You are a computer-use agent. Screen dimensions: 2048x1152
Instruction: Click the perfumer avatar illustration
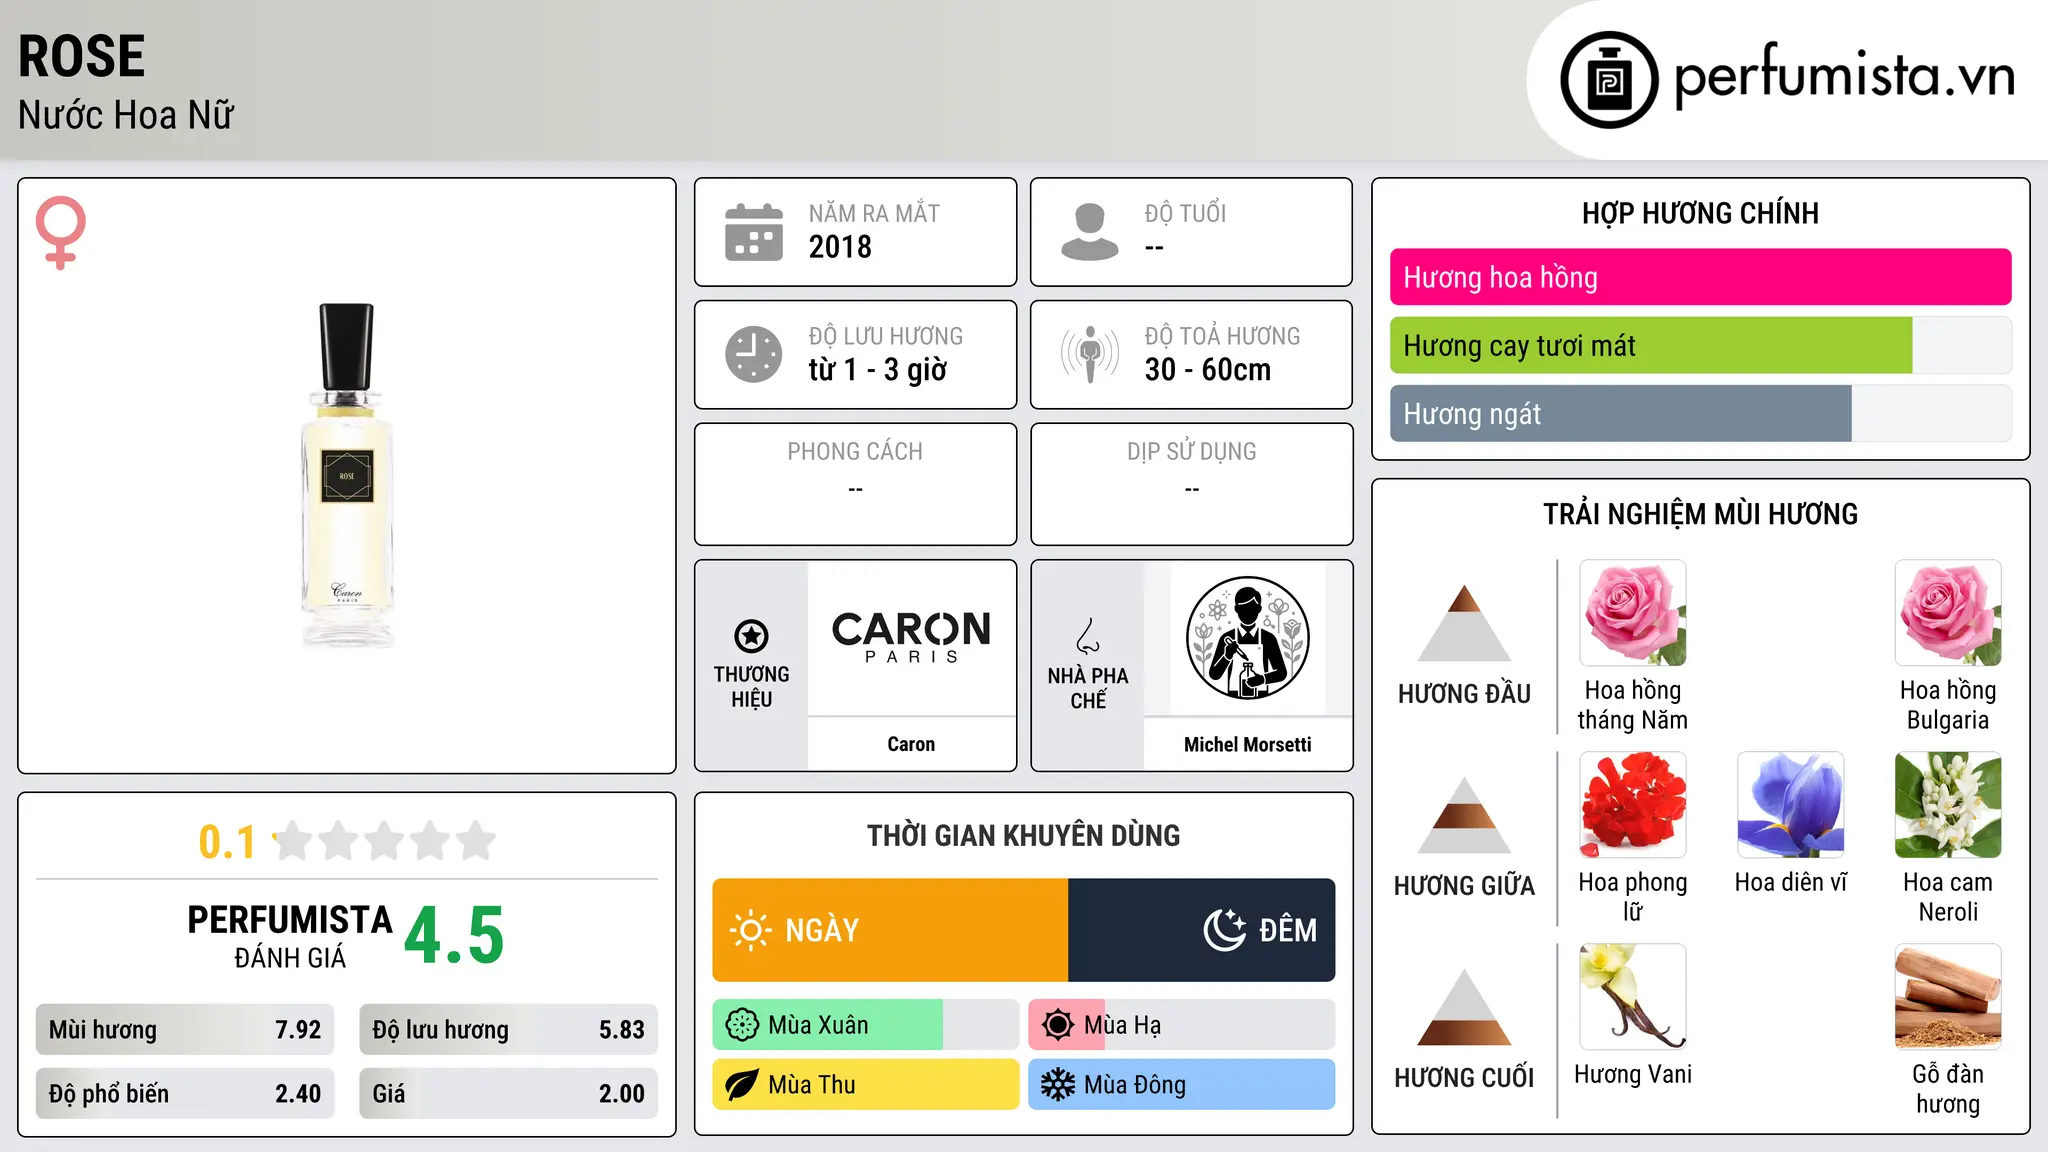click(x=1247, y=638)
